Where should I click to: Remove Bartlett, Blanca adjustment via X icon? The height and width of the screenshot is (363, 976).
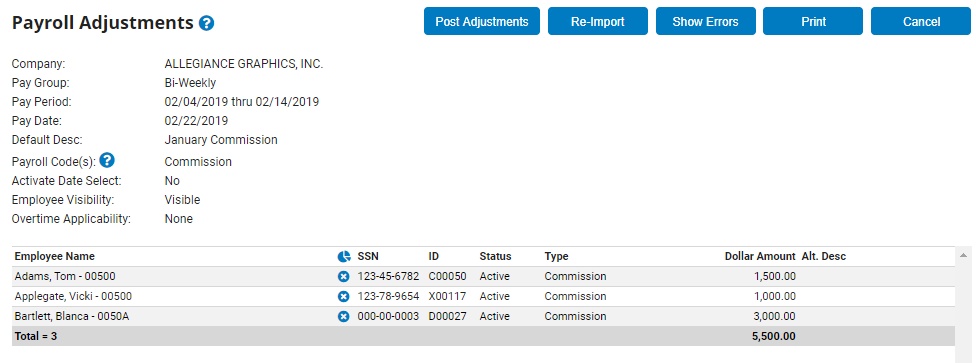click(344, 316)
